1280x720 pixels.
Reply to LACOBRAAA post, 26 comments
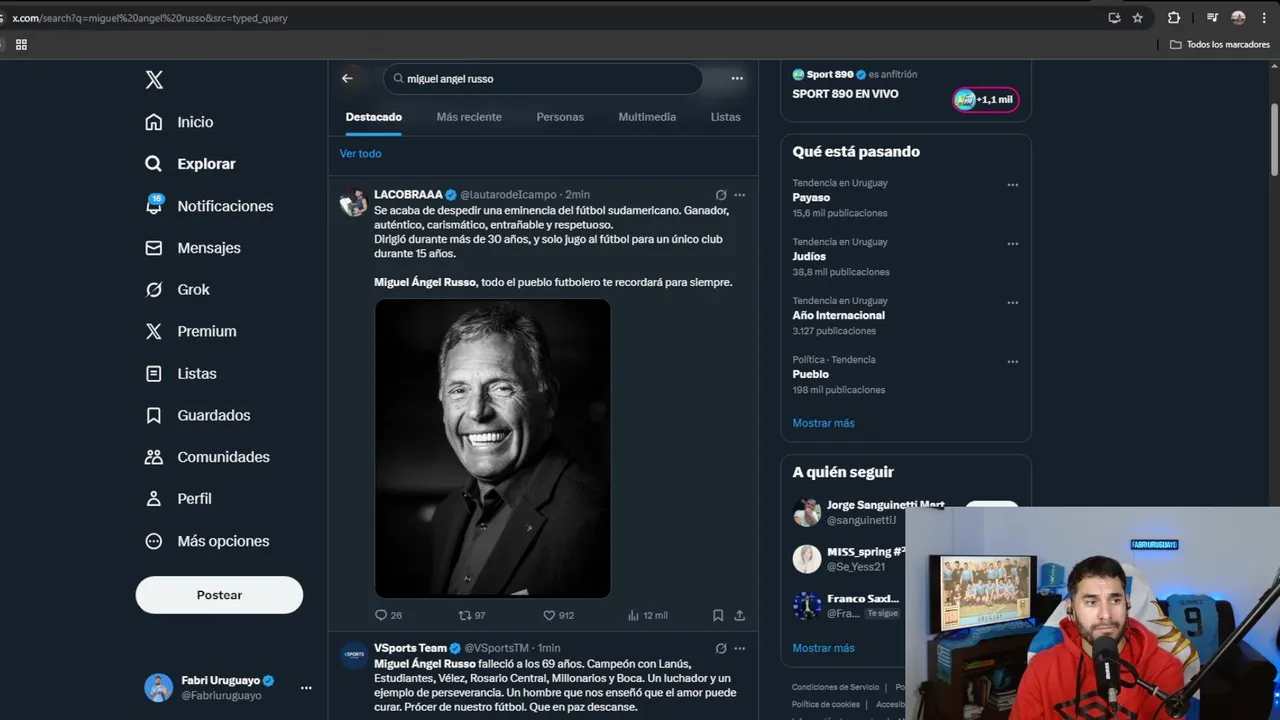pyautogui.click(x=388, y=616)
